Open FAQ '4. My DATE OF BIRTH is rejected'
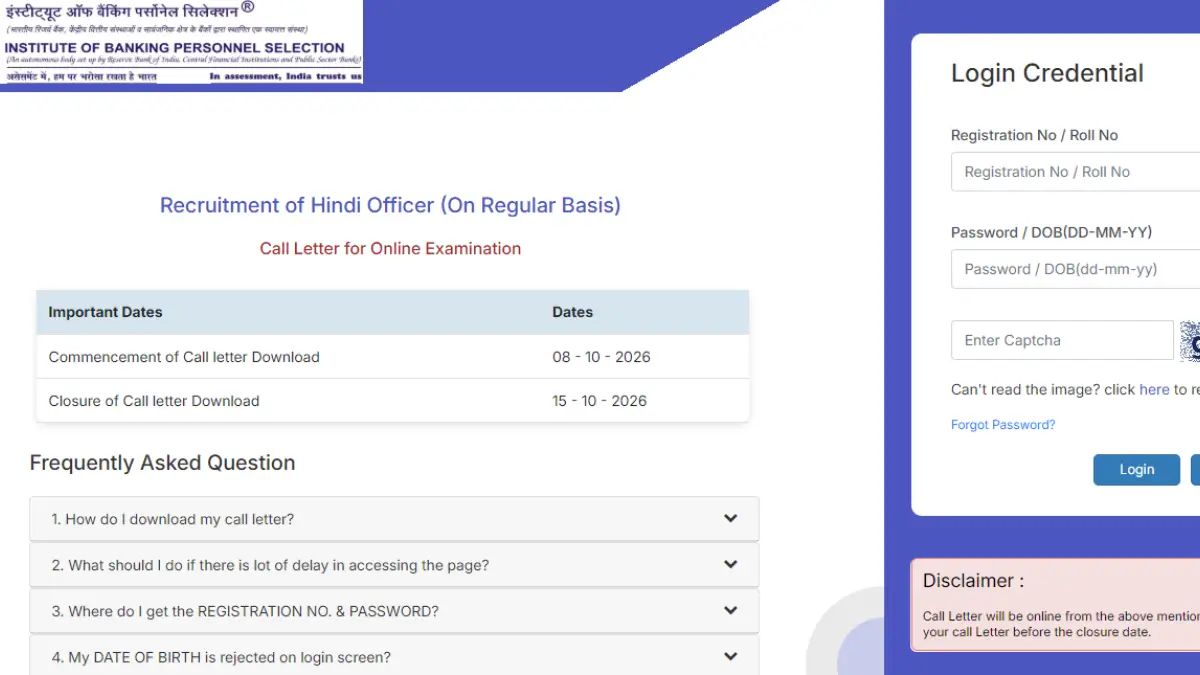Screen dimensions: 1200x675 click(x=394, y=655)
